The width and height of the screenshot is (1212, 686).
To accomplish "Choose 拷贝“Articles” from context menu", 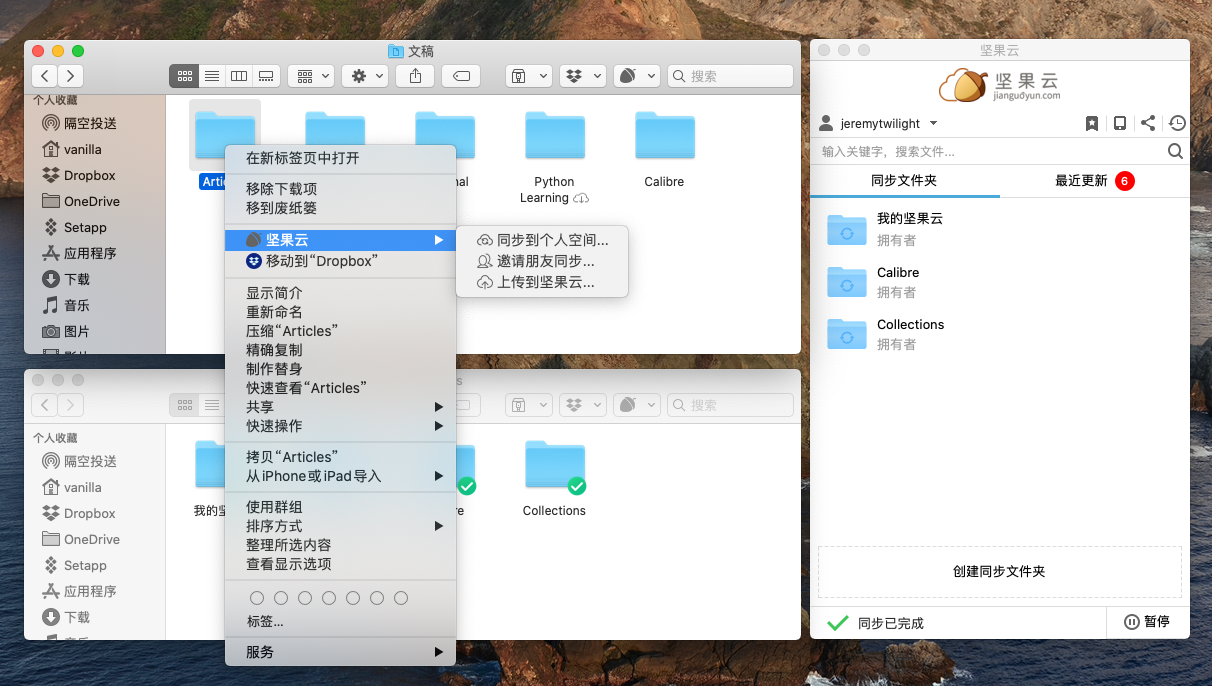I will pos(340,457).
